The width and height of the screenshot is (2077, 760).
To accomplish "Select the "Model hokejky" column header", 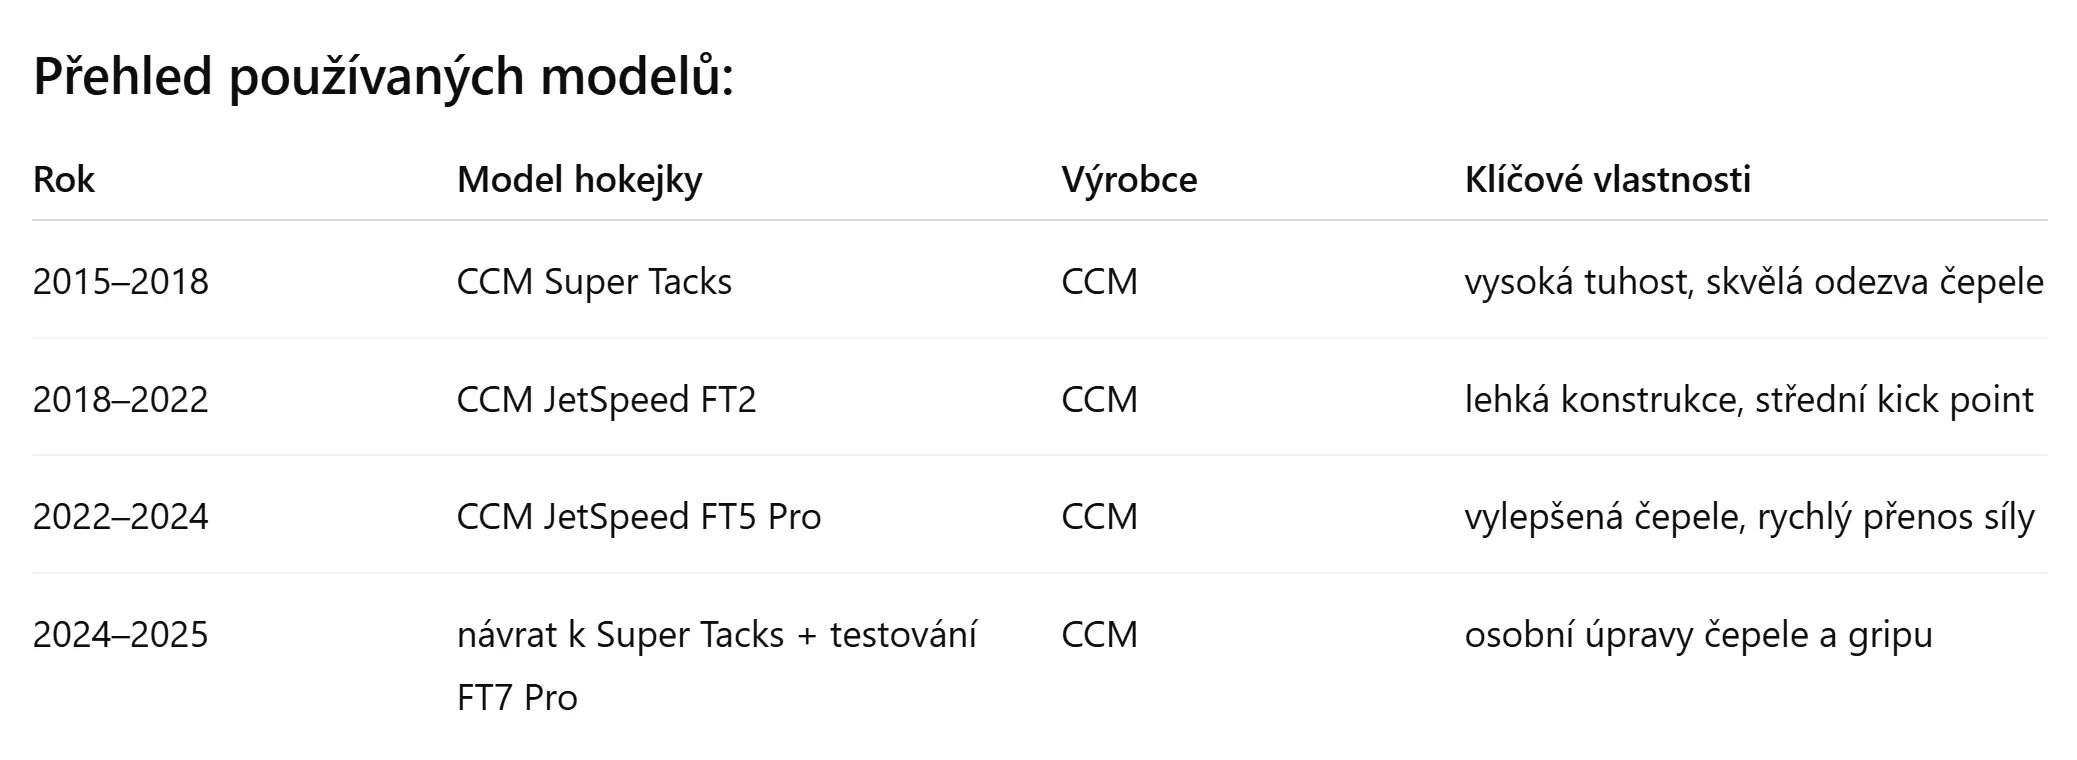I will point(579,180).
